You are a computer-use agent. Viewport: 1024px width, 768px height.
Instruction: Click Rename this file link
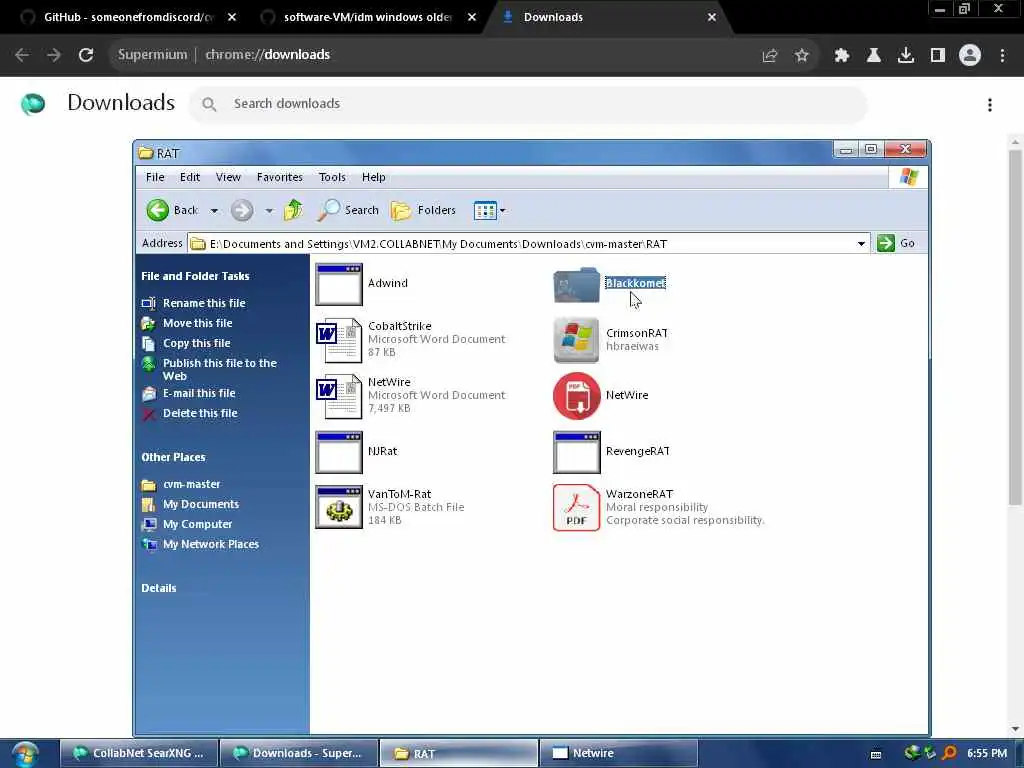204,303
